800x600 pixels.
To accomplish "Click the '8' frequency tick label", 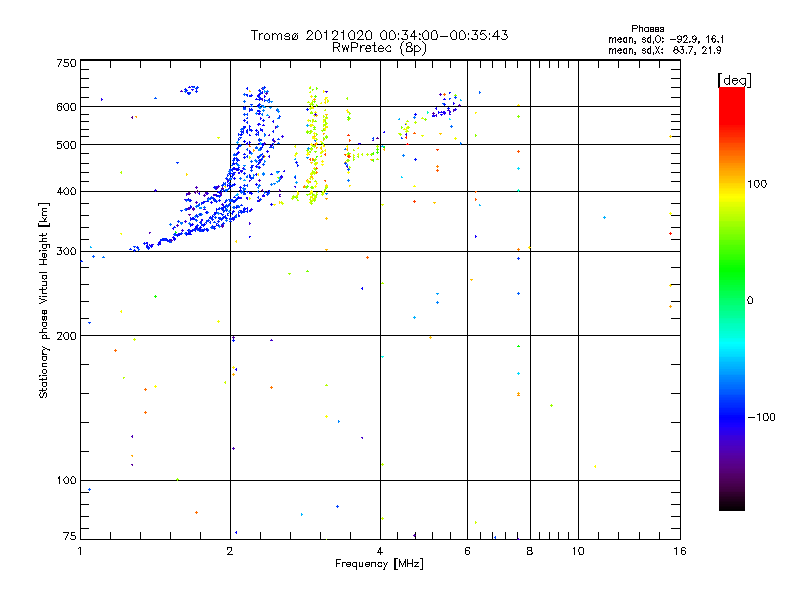I will point(530,551).
